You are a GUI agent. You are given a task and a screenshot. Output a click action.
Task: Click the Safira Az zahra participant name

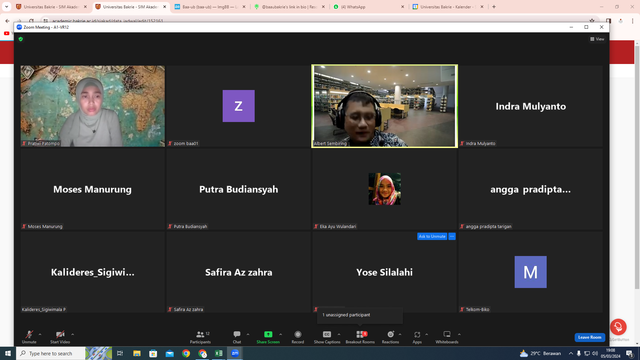pyautogui.click(x=238, y=272)
